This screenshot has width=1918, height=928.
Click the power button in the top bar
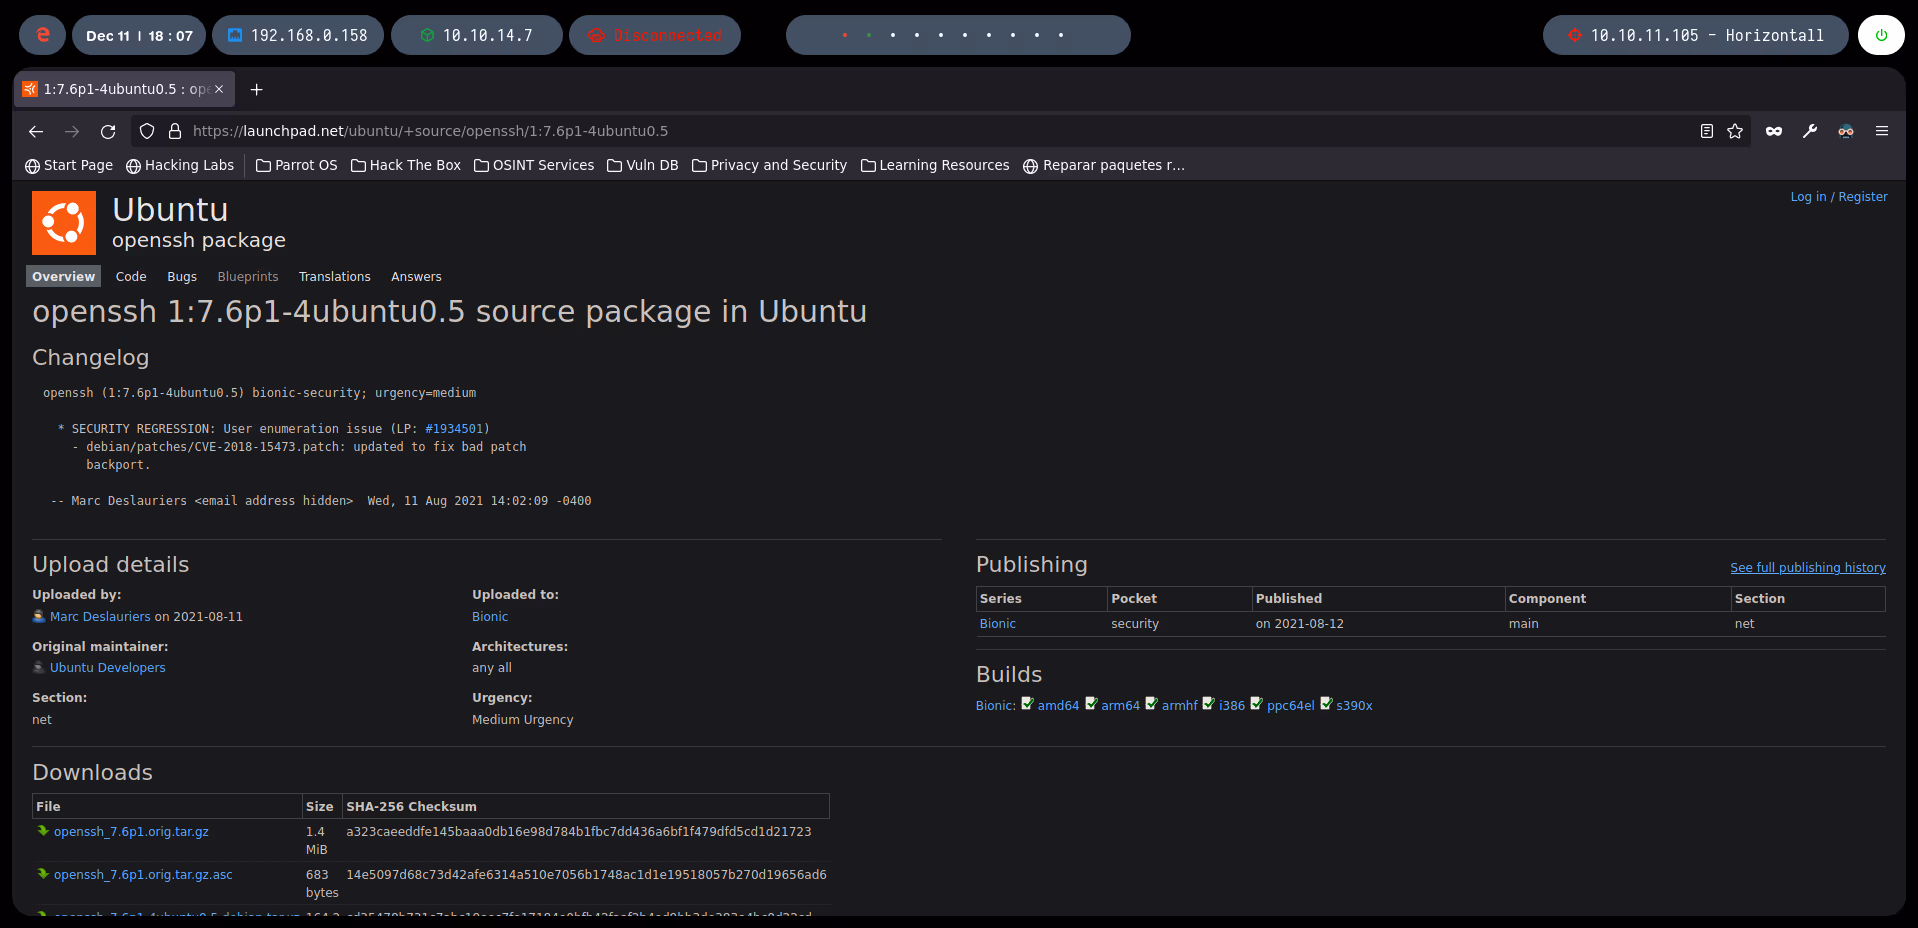(1881, 34)
